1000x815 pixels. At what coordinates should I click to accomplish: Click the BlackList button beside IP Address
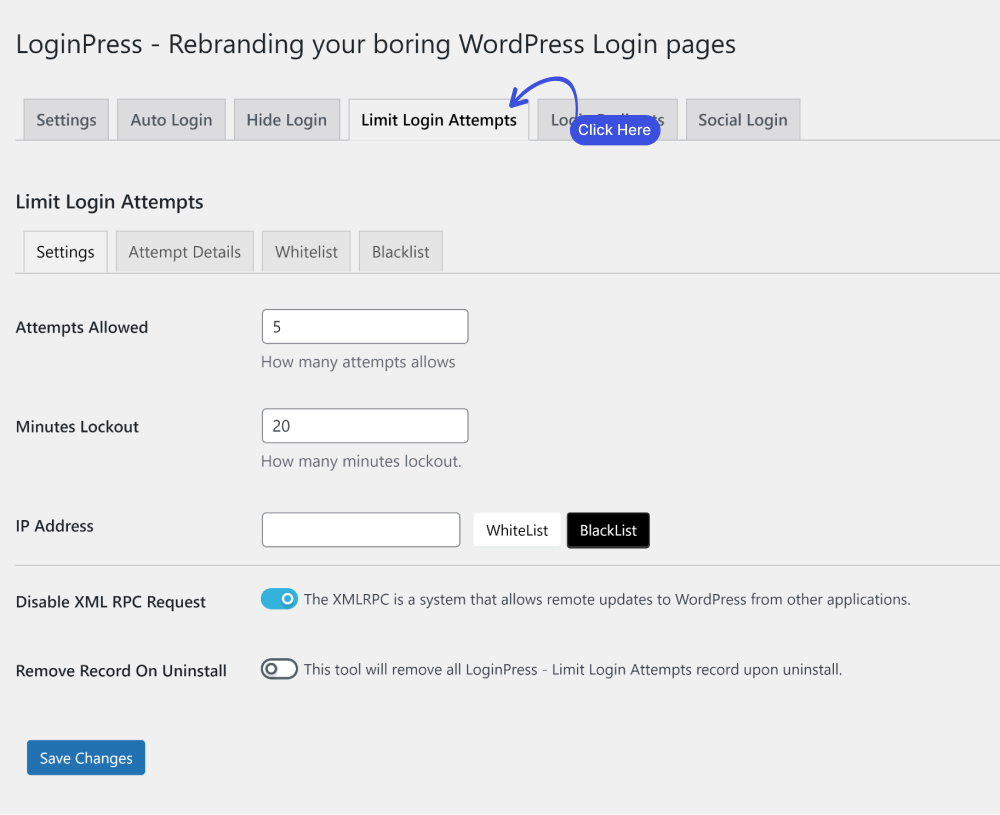608,530
